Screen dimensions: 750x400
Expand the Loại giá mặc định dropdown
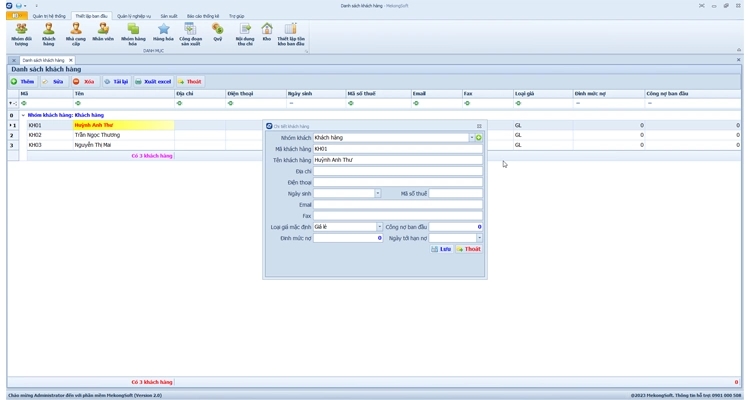click(379, 227)
